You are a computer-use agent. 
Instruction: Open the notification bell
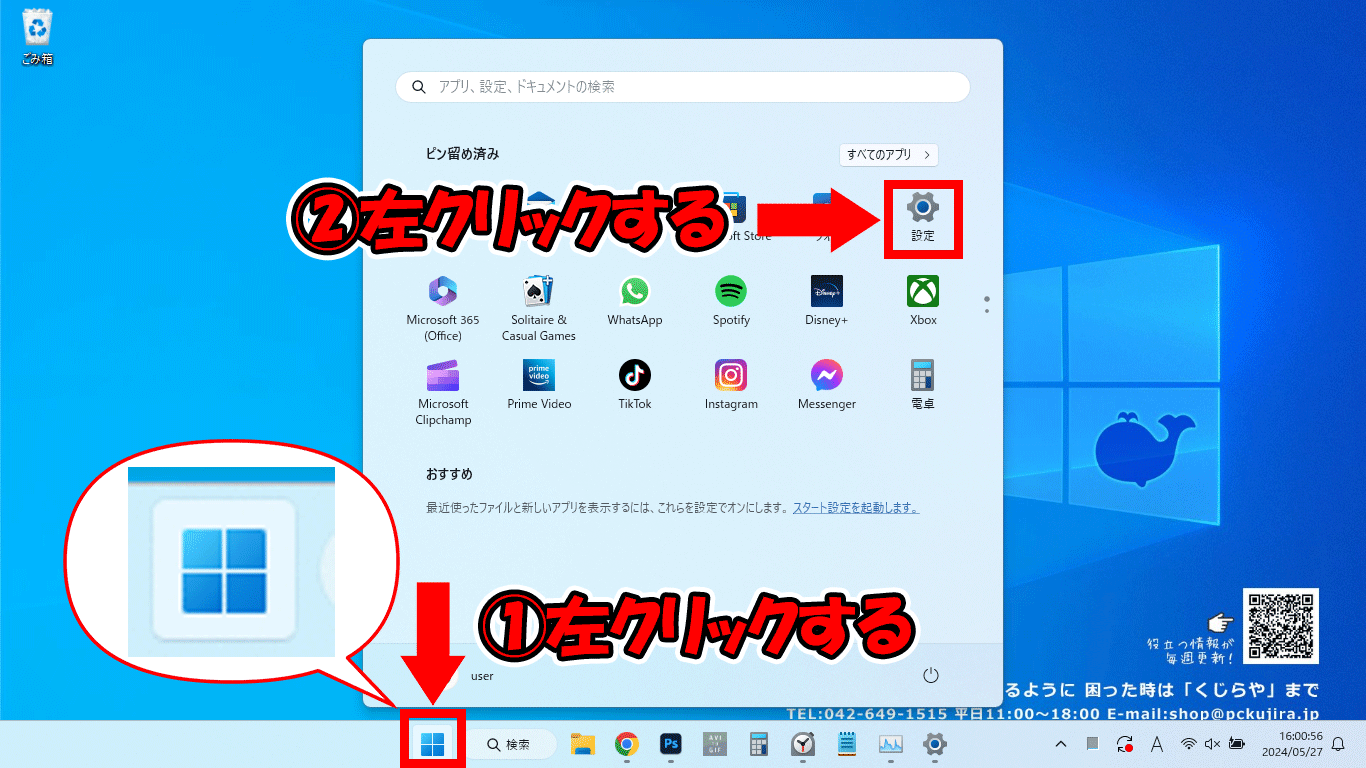pos(1338,745)
